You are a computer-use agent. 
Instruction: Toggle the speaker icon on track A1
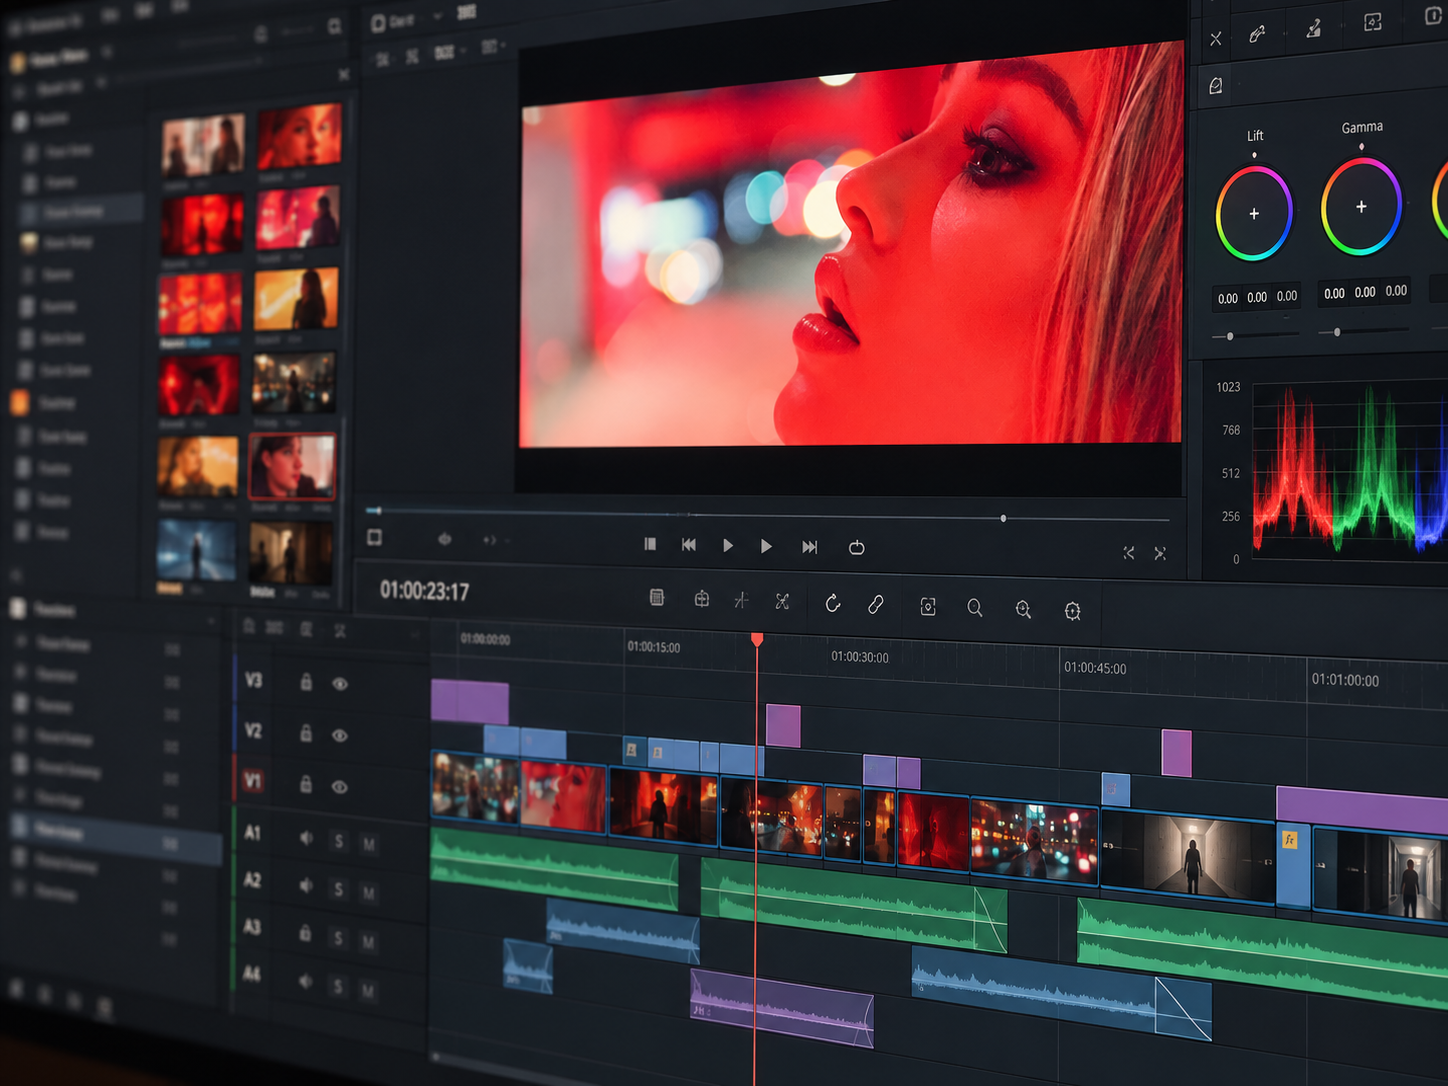coord(306,838)
